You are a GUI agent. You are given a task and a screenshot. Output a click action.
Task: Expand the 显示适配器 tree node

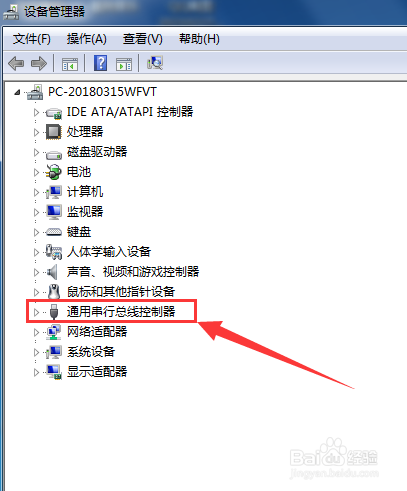36,372
